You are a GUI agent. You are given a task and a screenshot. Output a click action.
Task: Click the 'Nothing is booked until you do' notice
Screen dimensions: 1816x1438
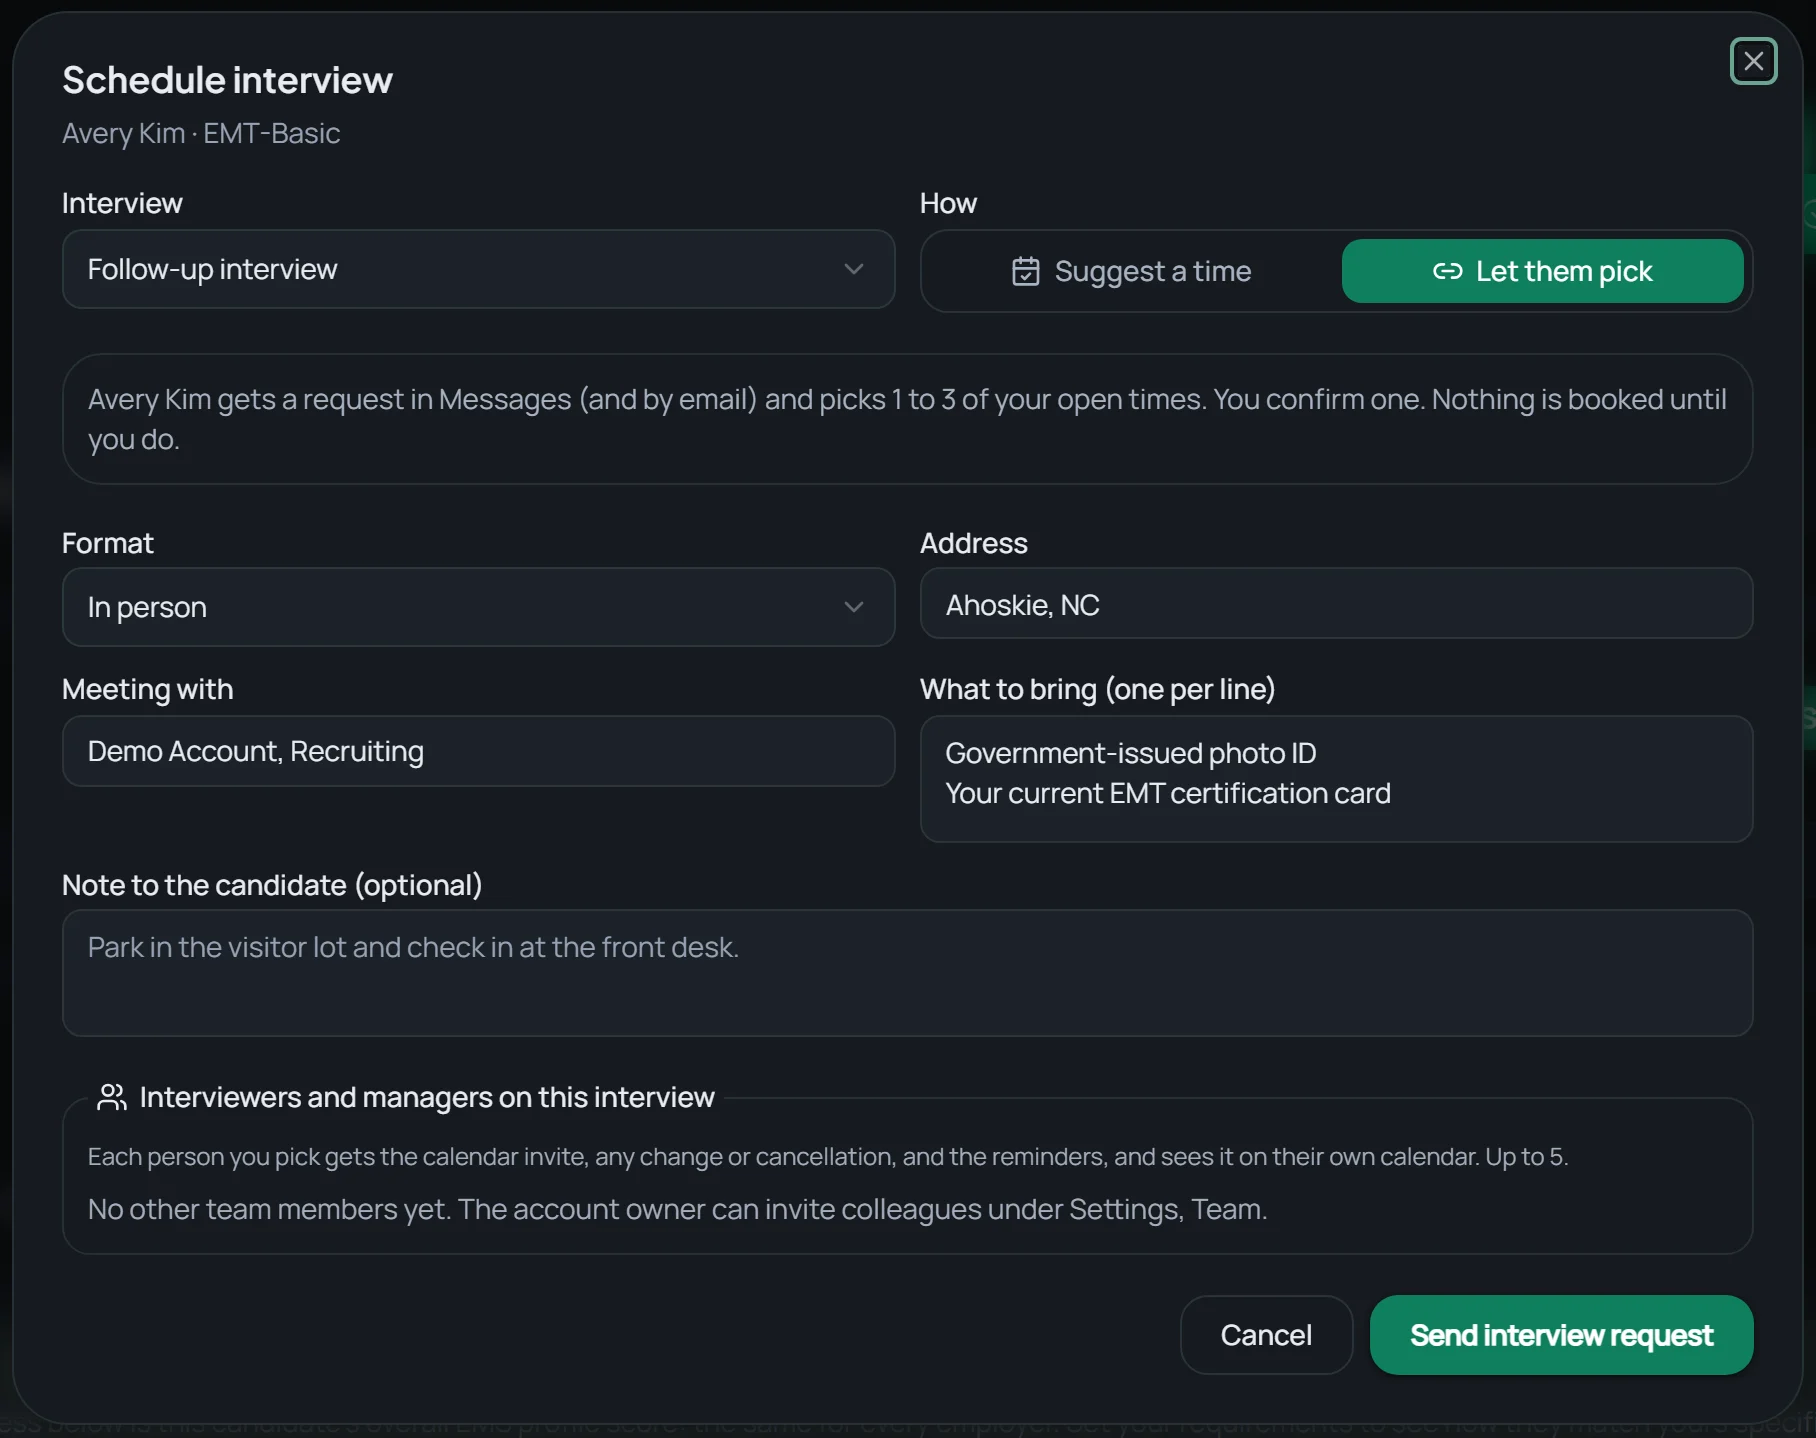[x=907, y=419]
